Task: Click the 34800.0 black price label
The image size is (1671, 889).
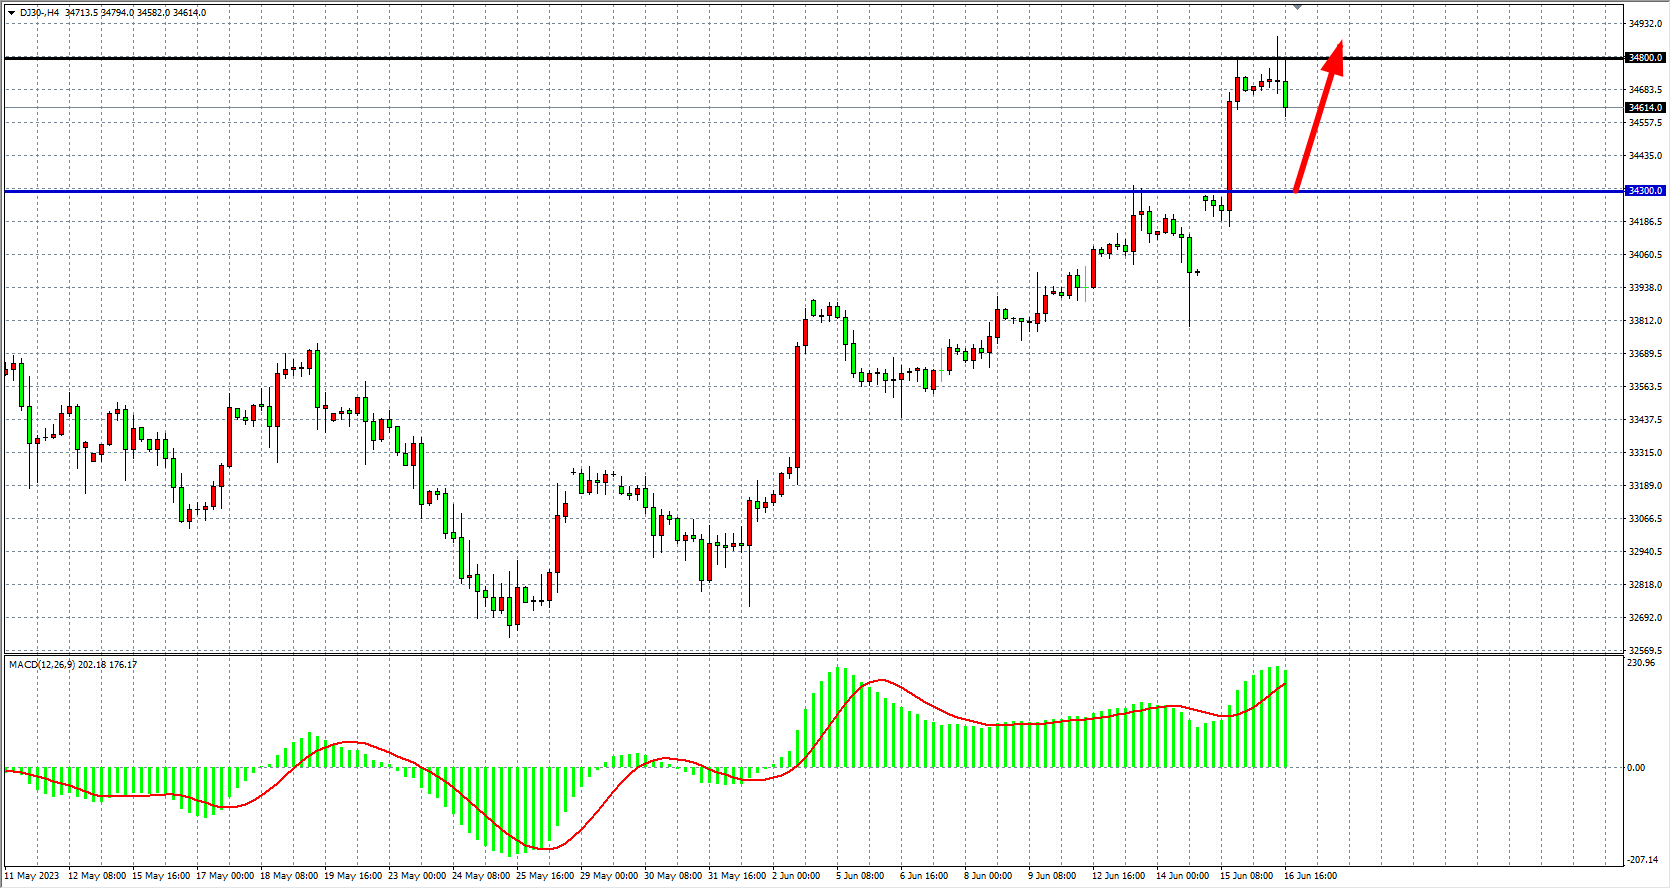Action: pos(1645,58)
